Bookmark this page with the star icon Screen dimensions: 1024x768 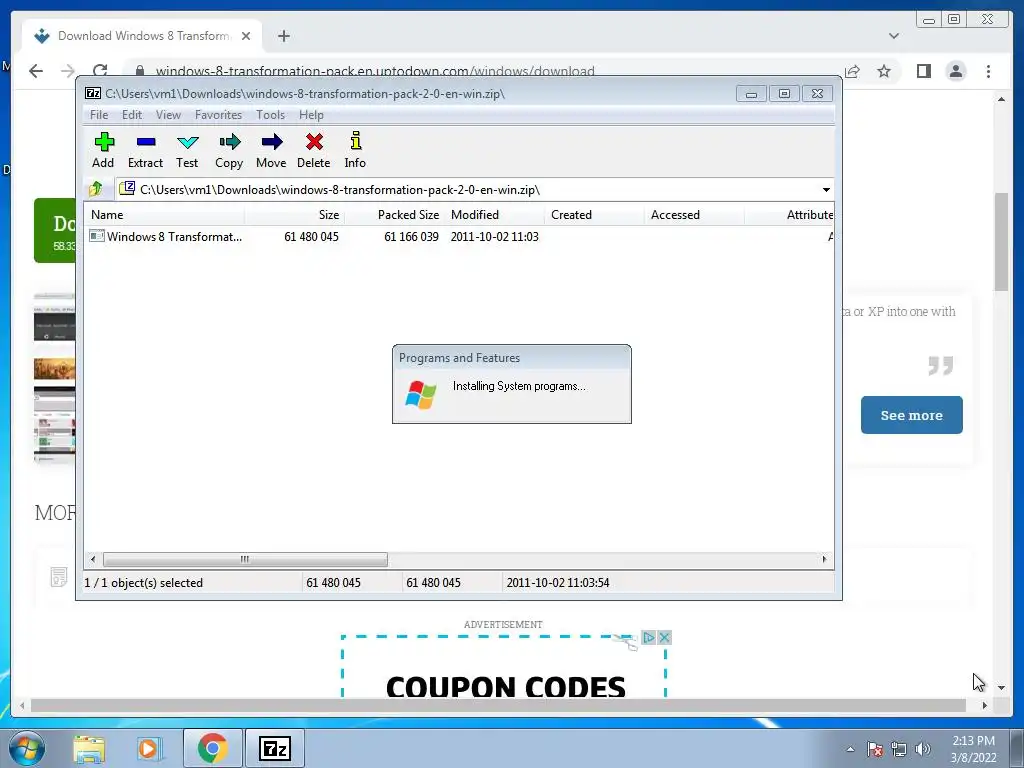pos(884,71)
